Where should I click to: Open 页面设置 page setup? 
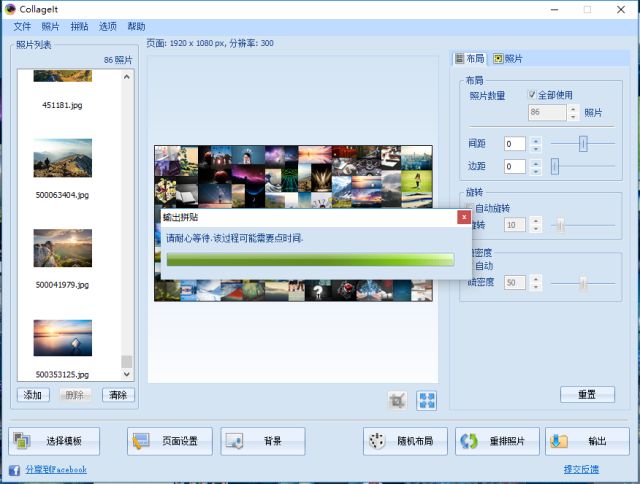[x=169, y=441]
